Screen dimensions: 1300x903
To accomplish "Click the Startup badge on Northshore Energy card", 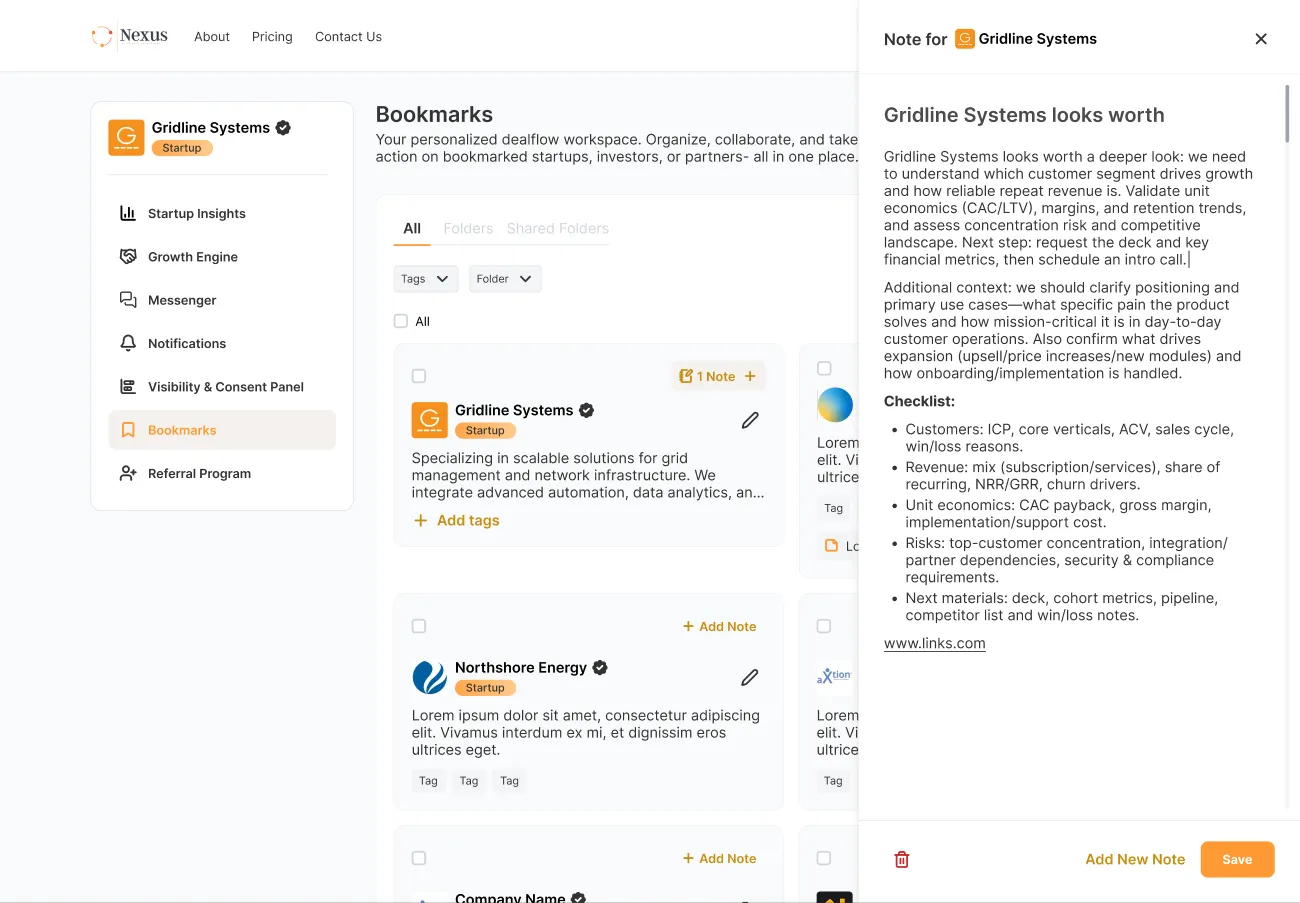I will 485,688.
